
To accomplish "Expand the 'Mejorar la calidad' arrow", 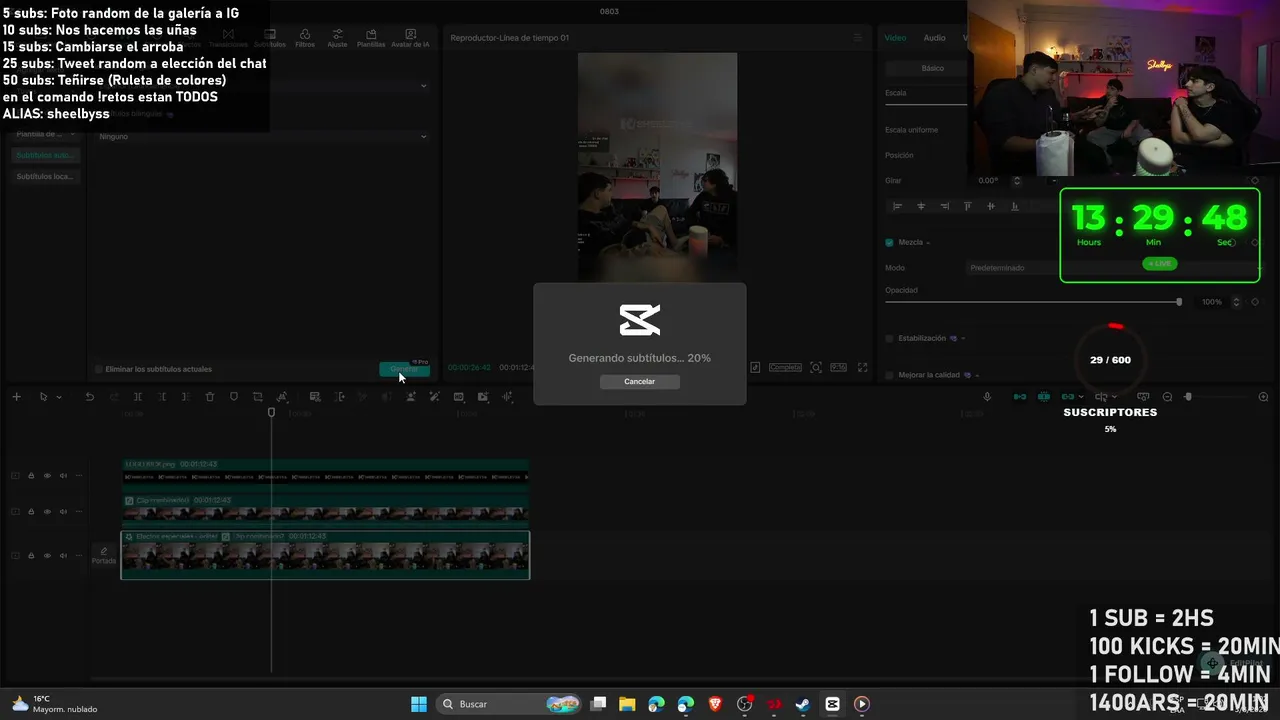I will (x=977, y=375).
